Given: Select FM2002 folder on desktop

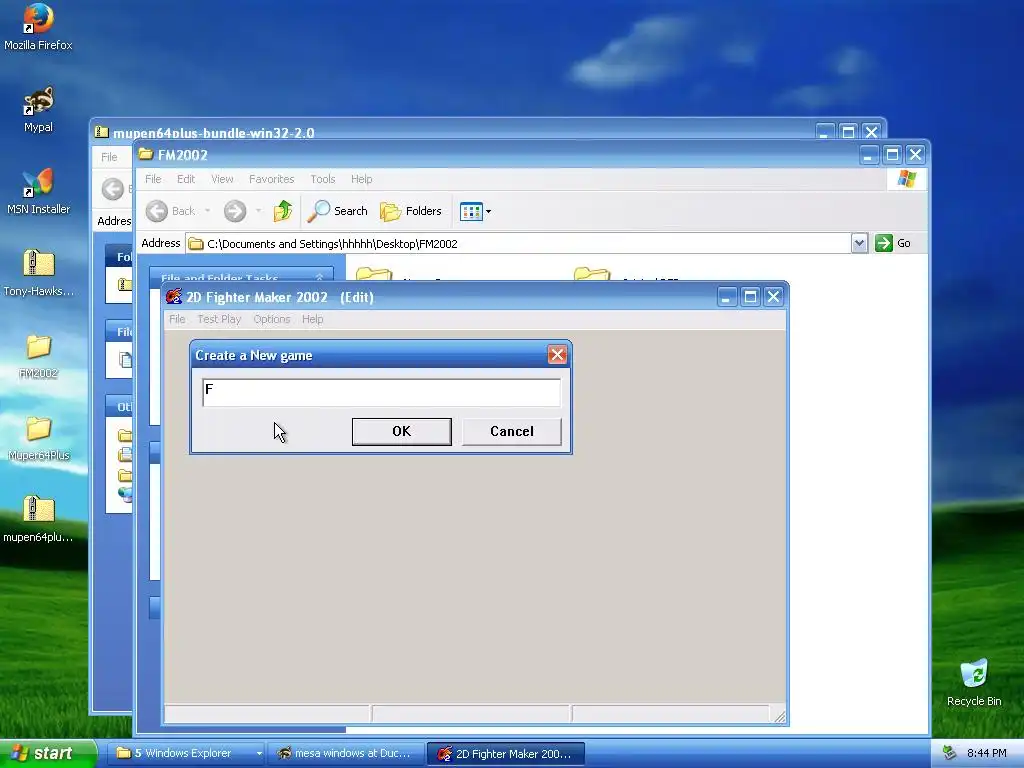Looking at the screenshot, I should coord(38,356).
